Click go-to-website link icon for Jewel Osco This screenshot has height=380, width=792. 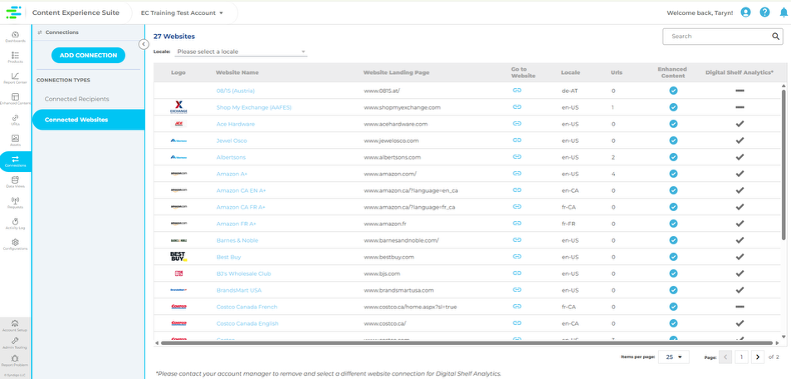(517, 140)
